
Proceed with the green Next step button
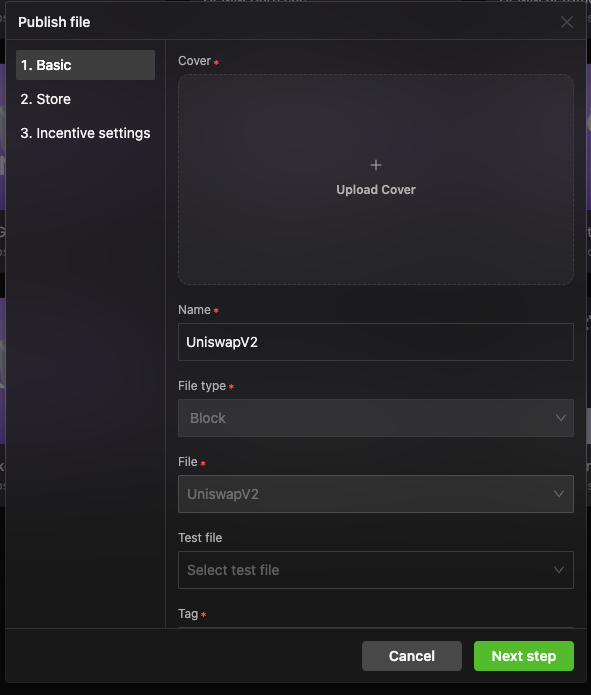524,656
